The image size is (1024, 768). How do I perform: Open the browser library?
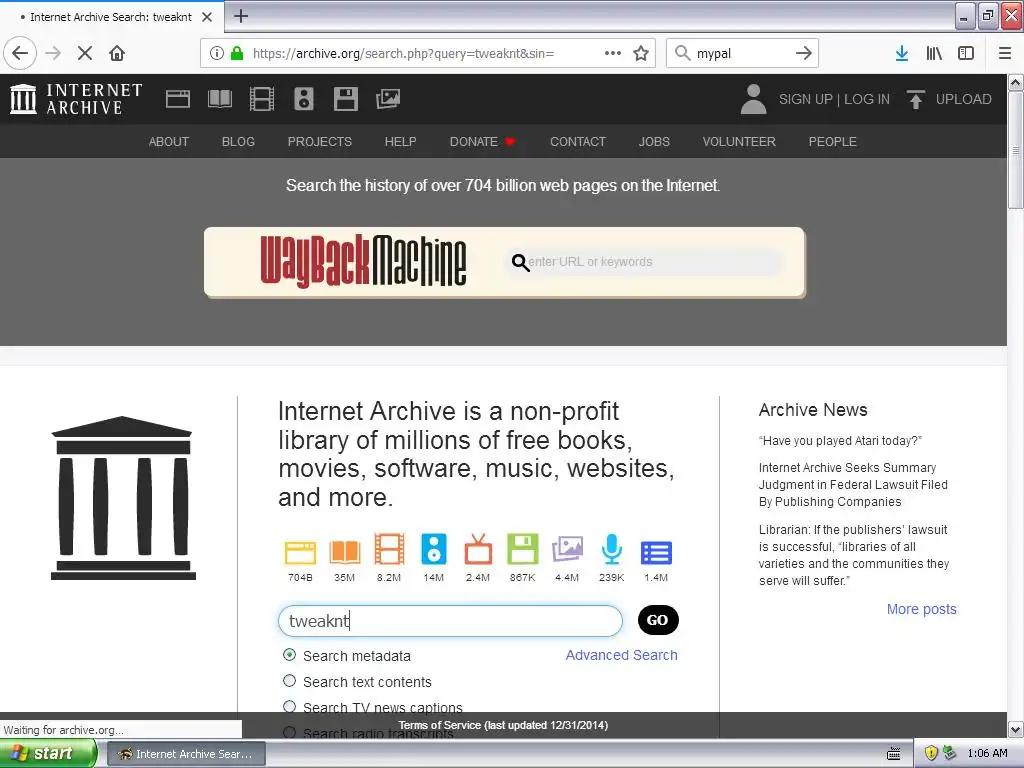pos(934,53)
